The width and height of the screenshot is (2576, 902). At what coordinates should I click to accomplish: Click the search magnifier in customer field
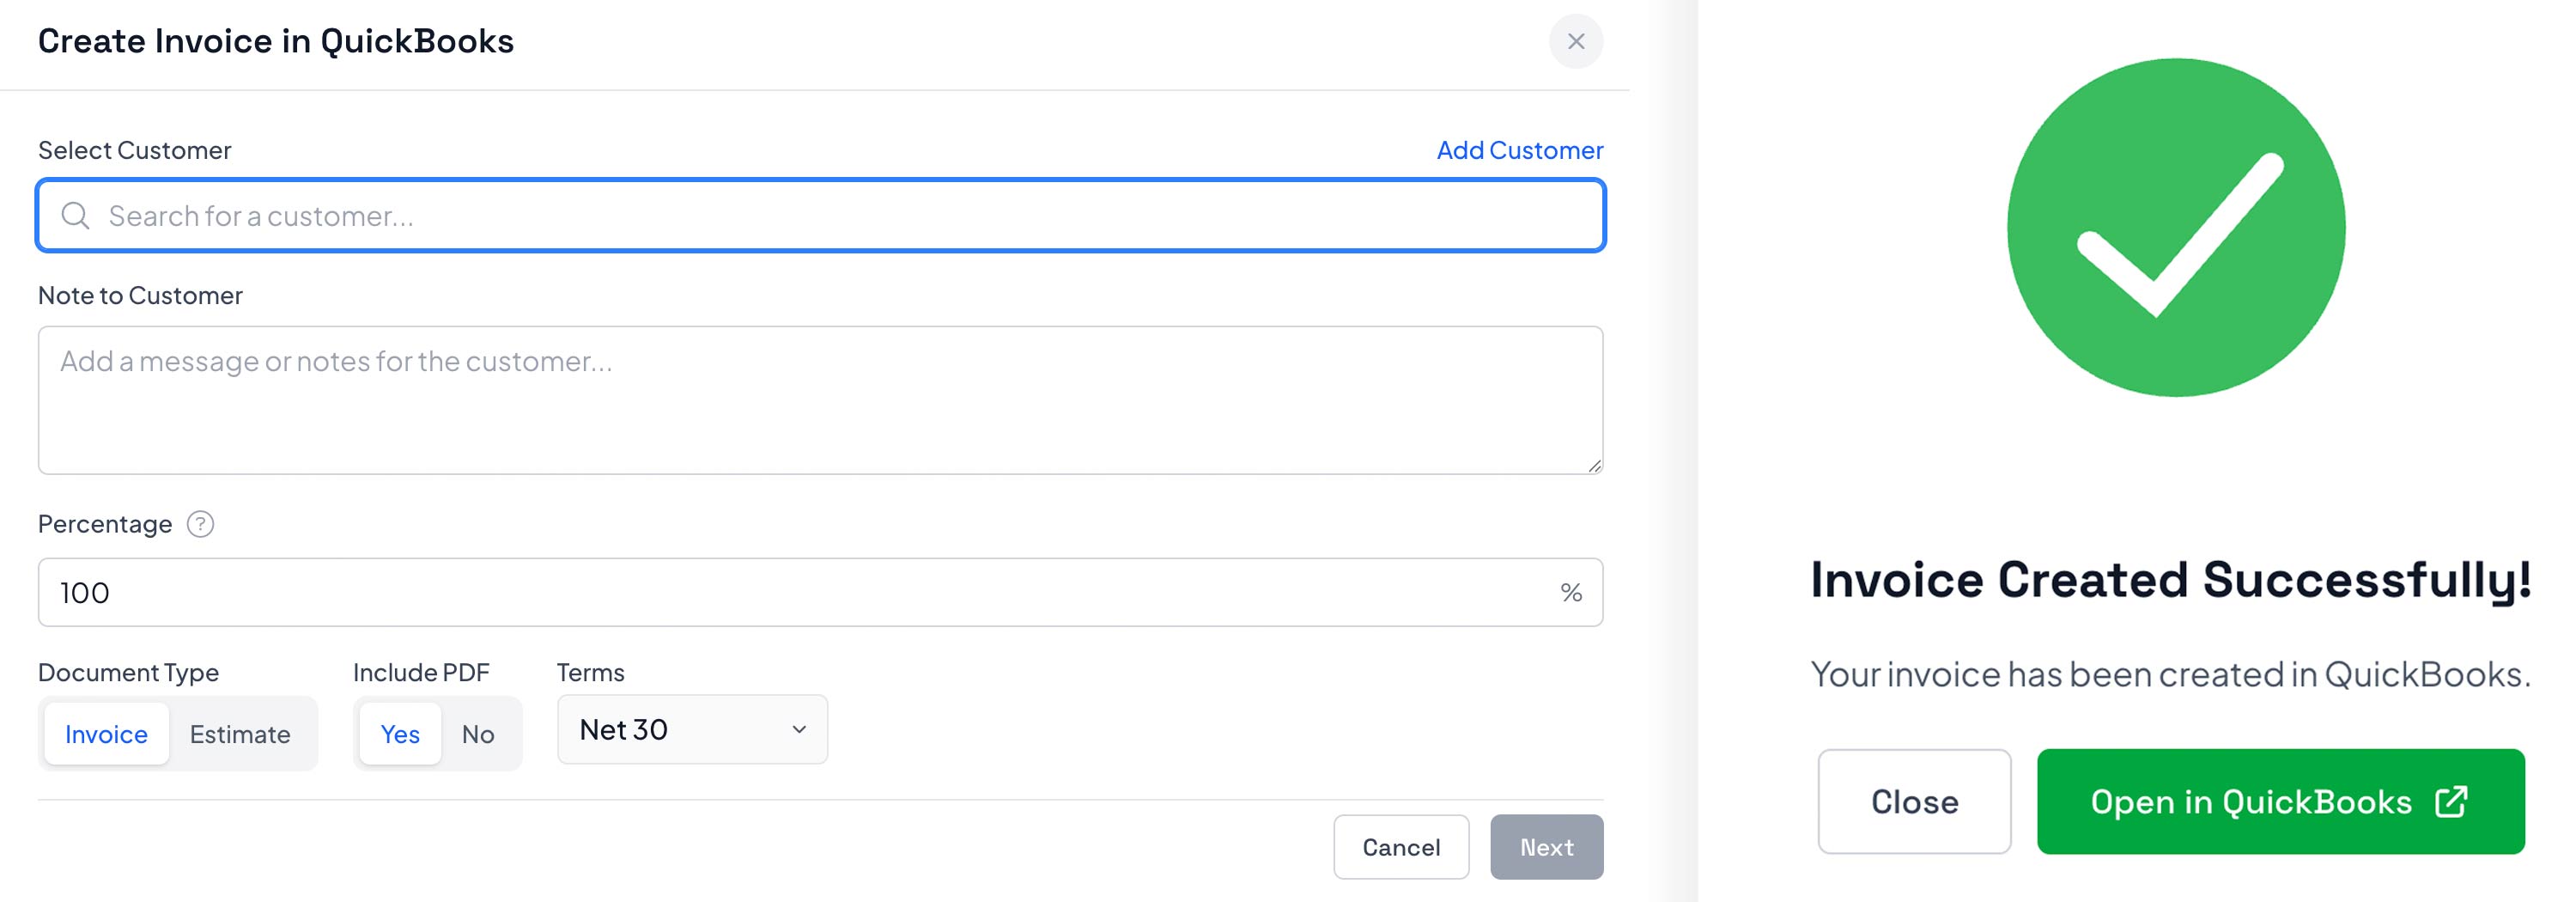pyautogui.click(x=75, y=215)
